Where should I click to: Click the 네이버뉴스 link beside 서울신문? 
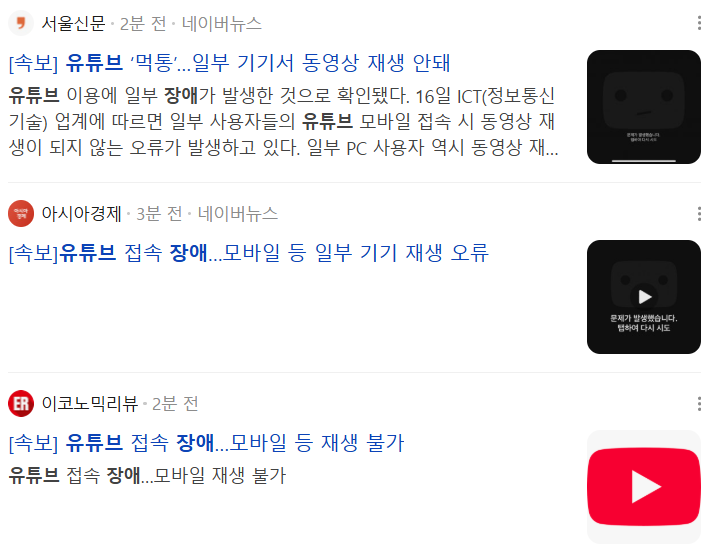pyautogui.click(x=221, y=23)
